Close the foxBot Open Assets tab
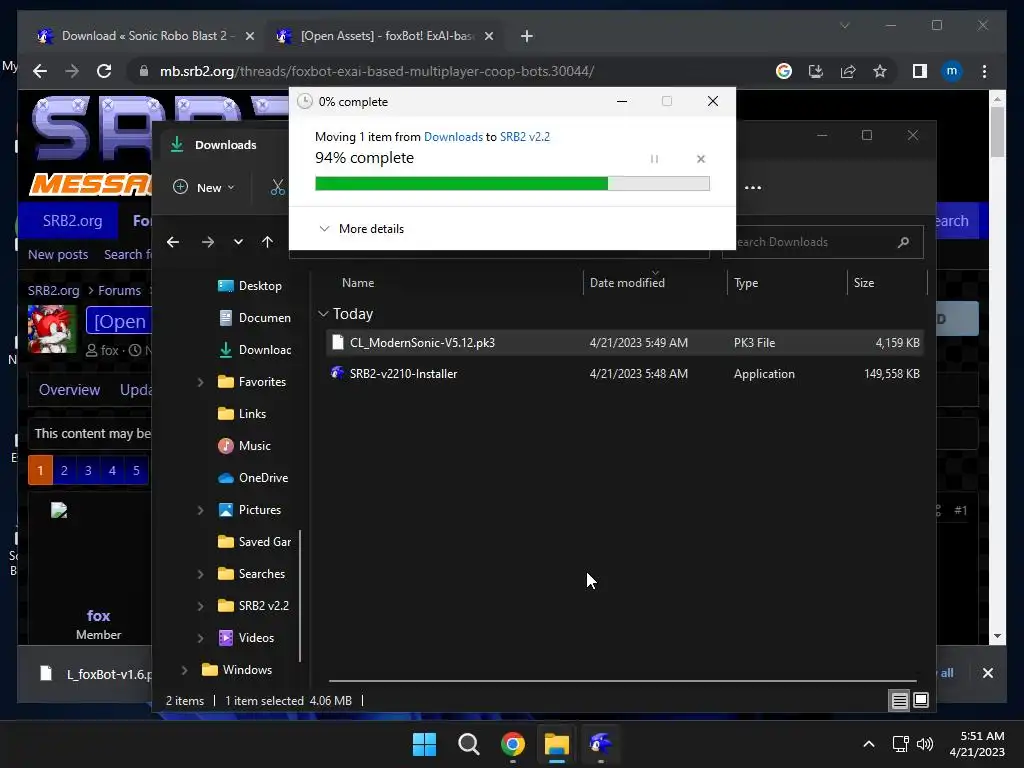This screenshot has width=1024, height=768. [488, 36]
